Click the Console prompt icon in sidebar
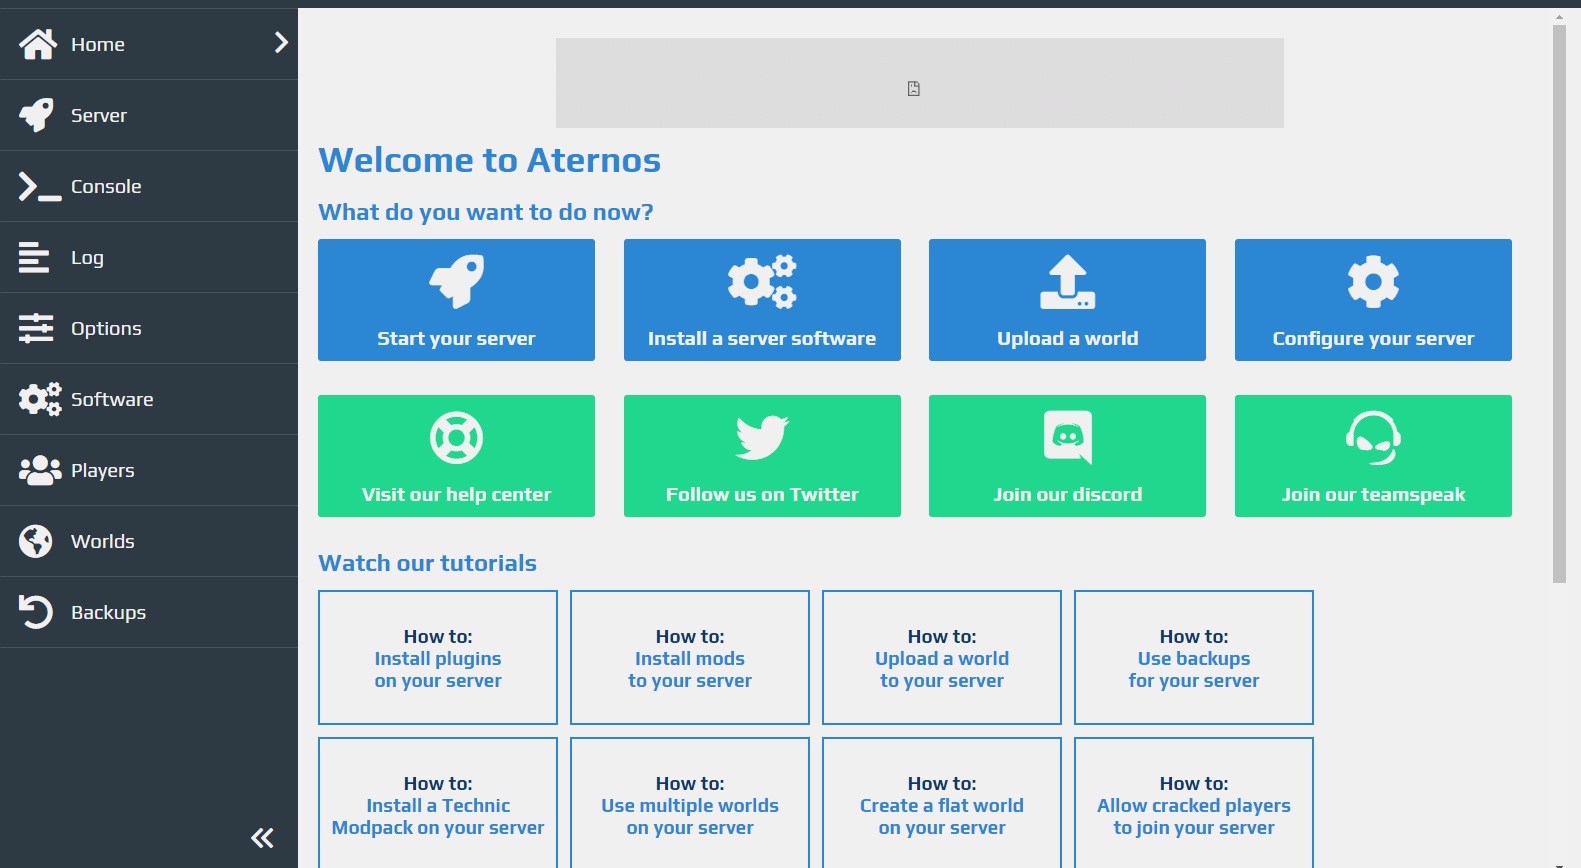The image size is (1581, 868). (39, 186)
